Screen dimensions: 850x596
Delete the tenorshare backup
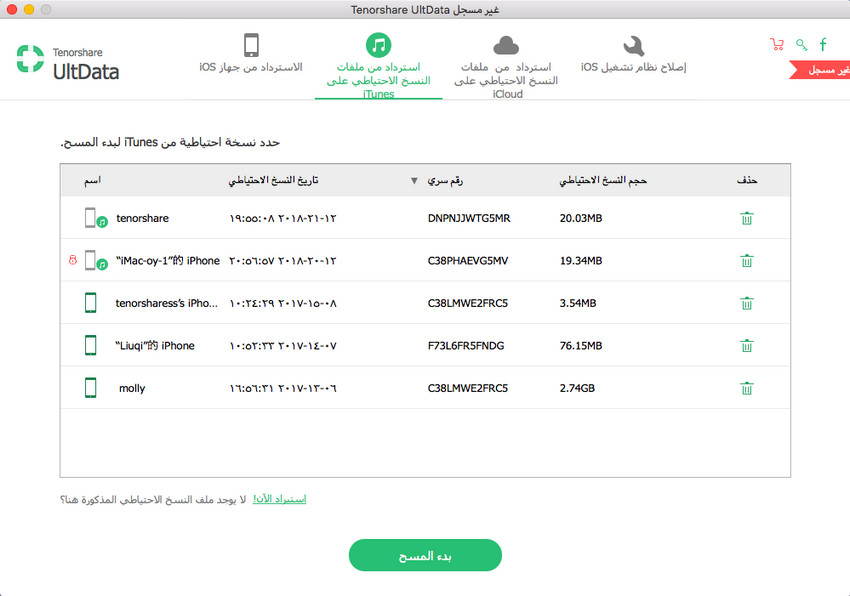tap(746, 218)
